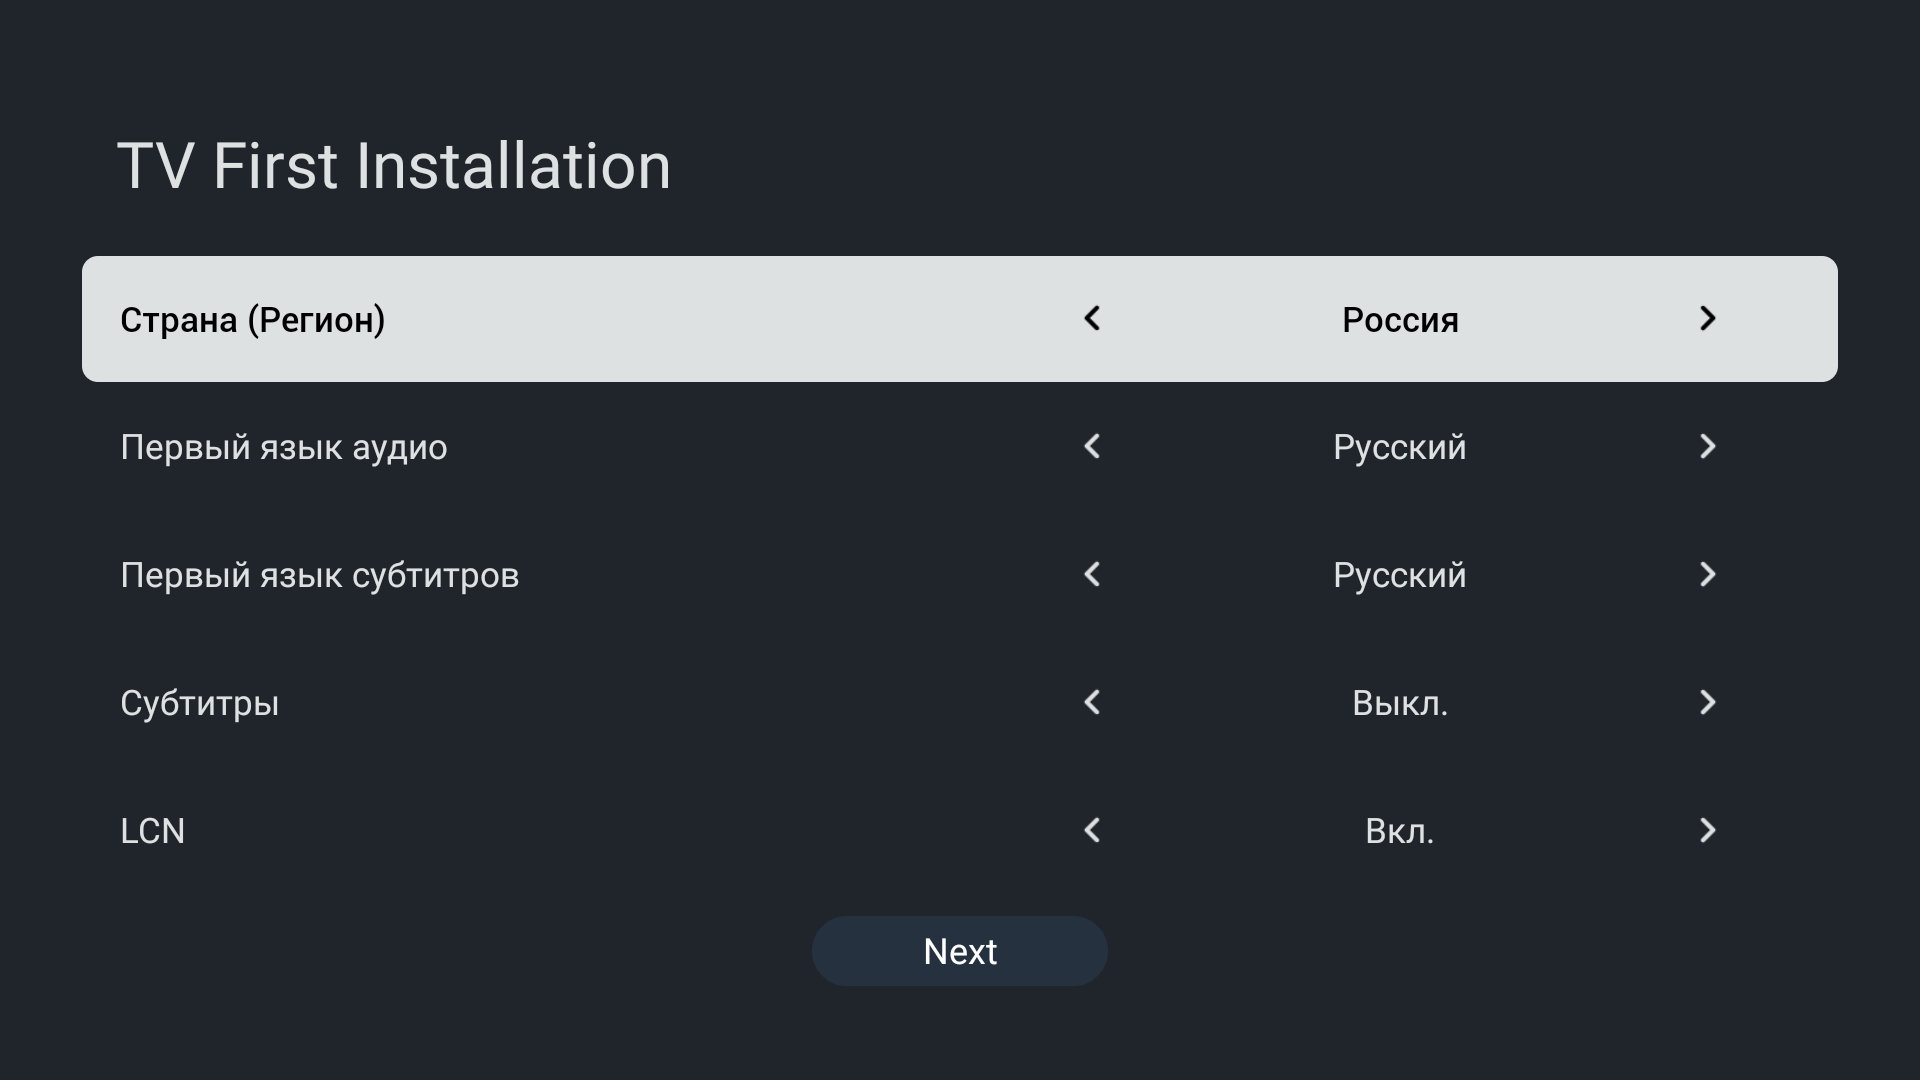Click the Русский audio language value

[x=1400, y=447]
